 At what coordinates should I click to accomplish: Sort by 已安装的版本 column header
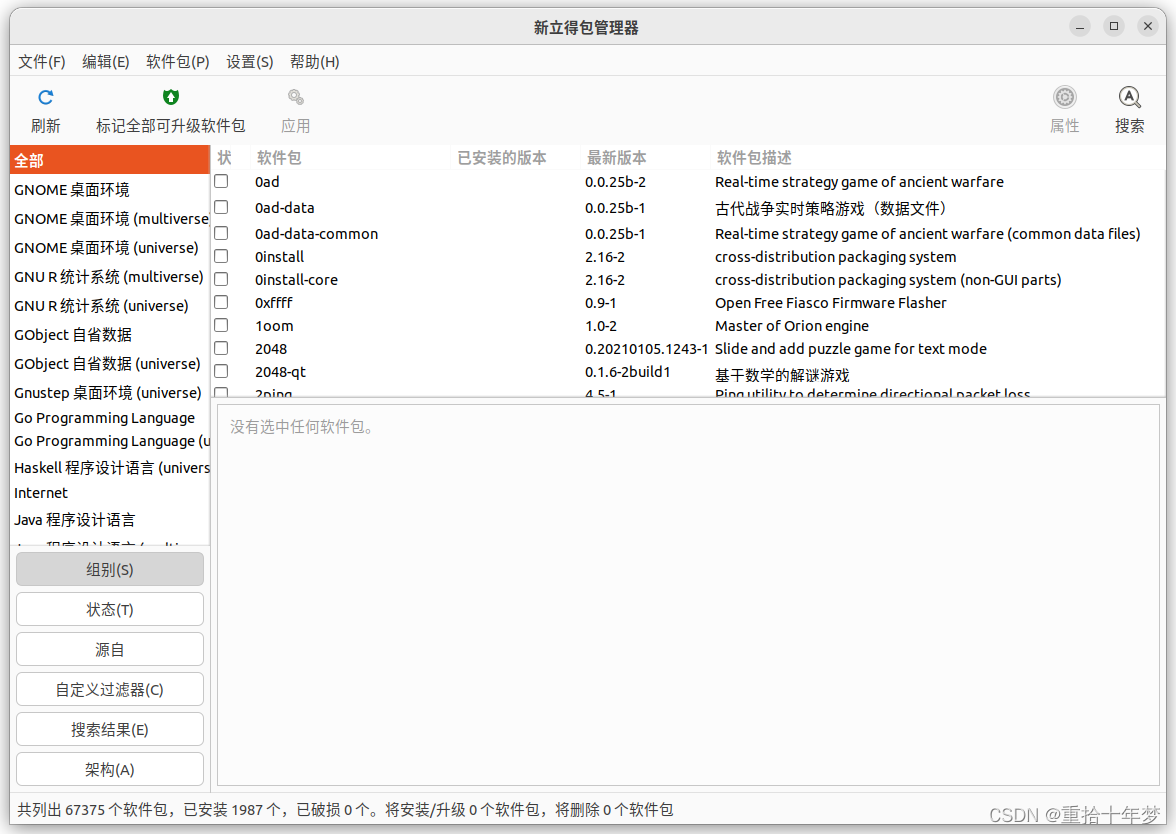coord(515,158)
